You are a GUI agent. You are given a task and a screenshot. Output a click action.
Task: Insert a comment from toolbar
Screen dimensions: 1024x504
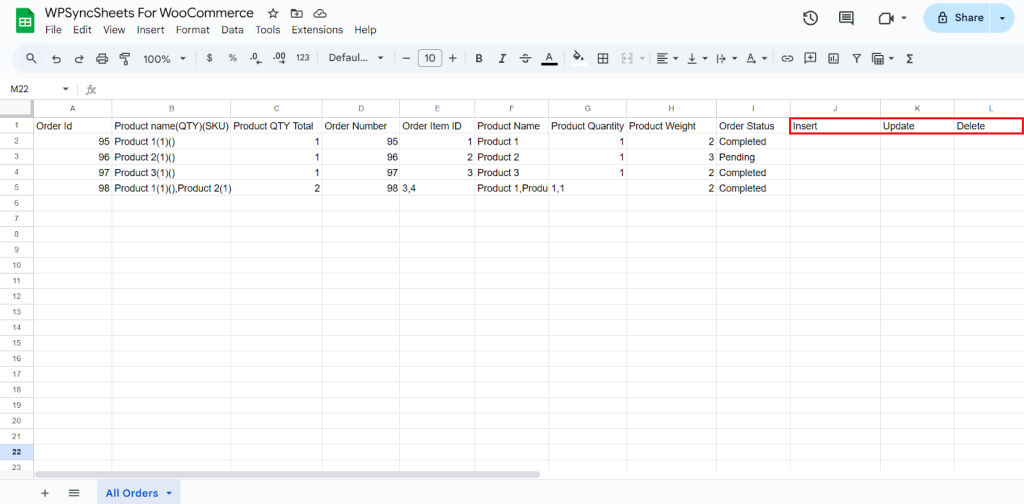[x=810, y=58]
